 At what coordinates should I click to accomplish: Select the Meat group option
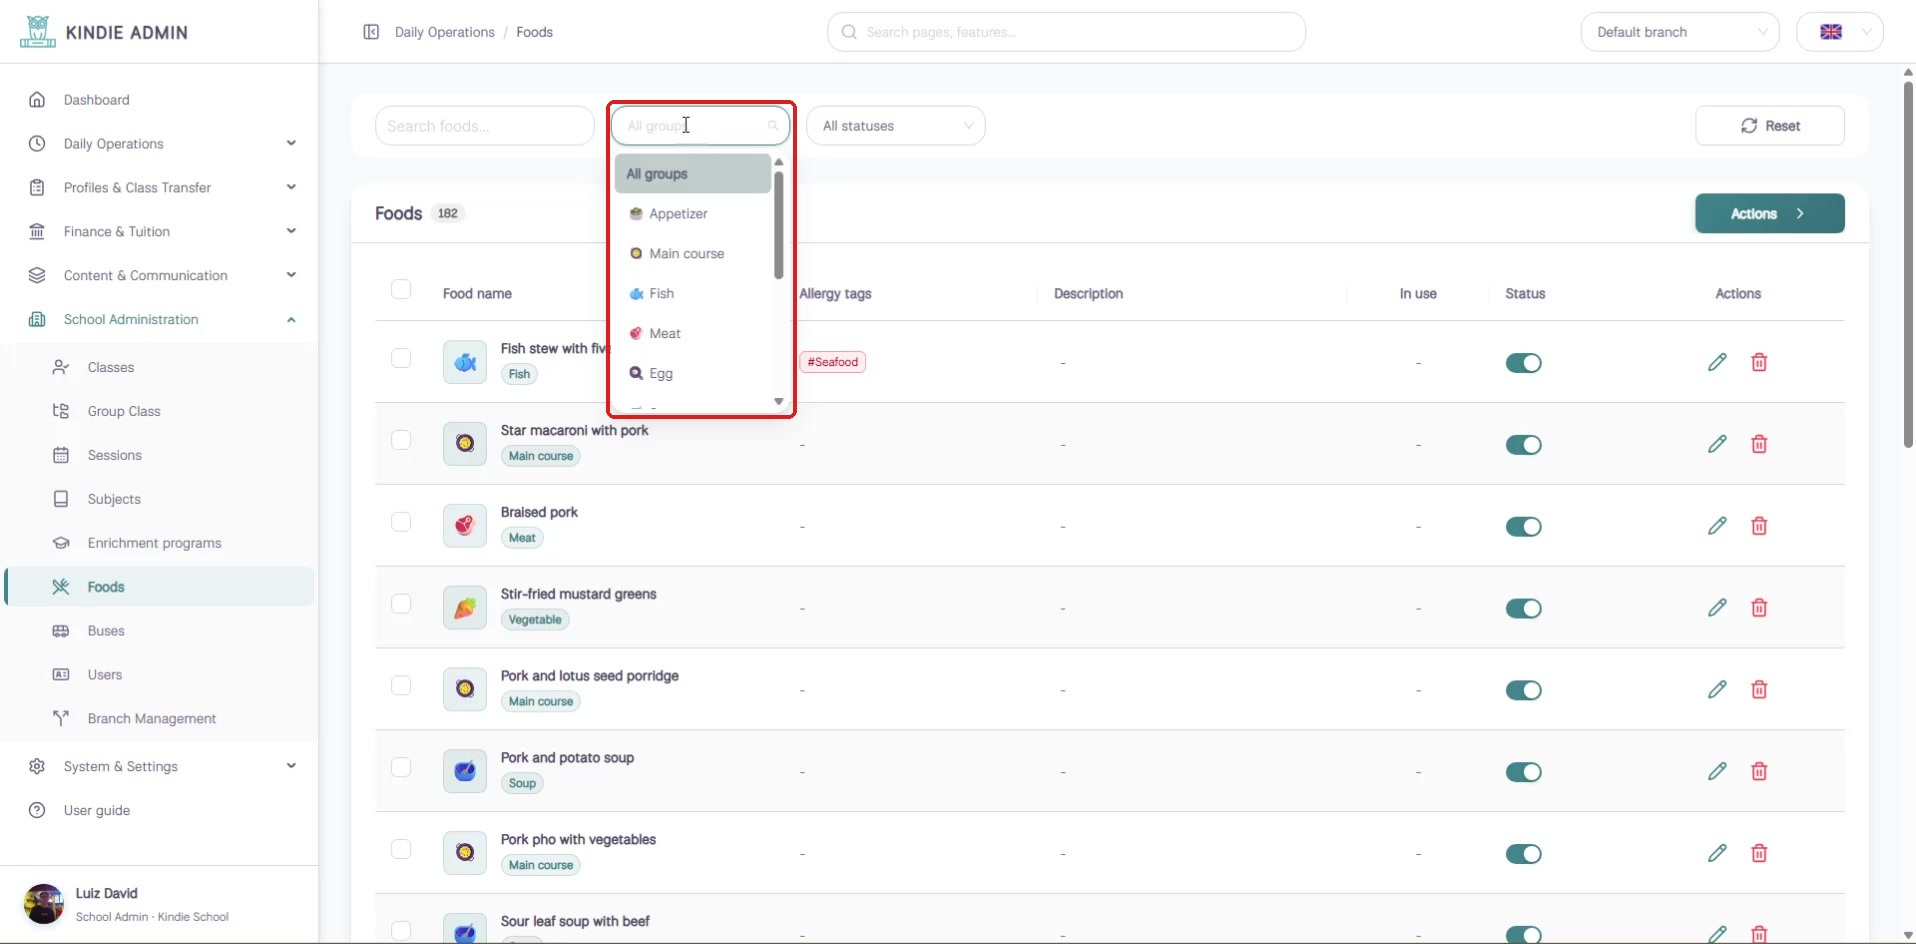tap(693, 334)
